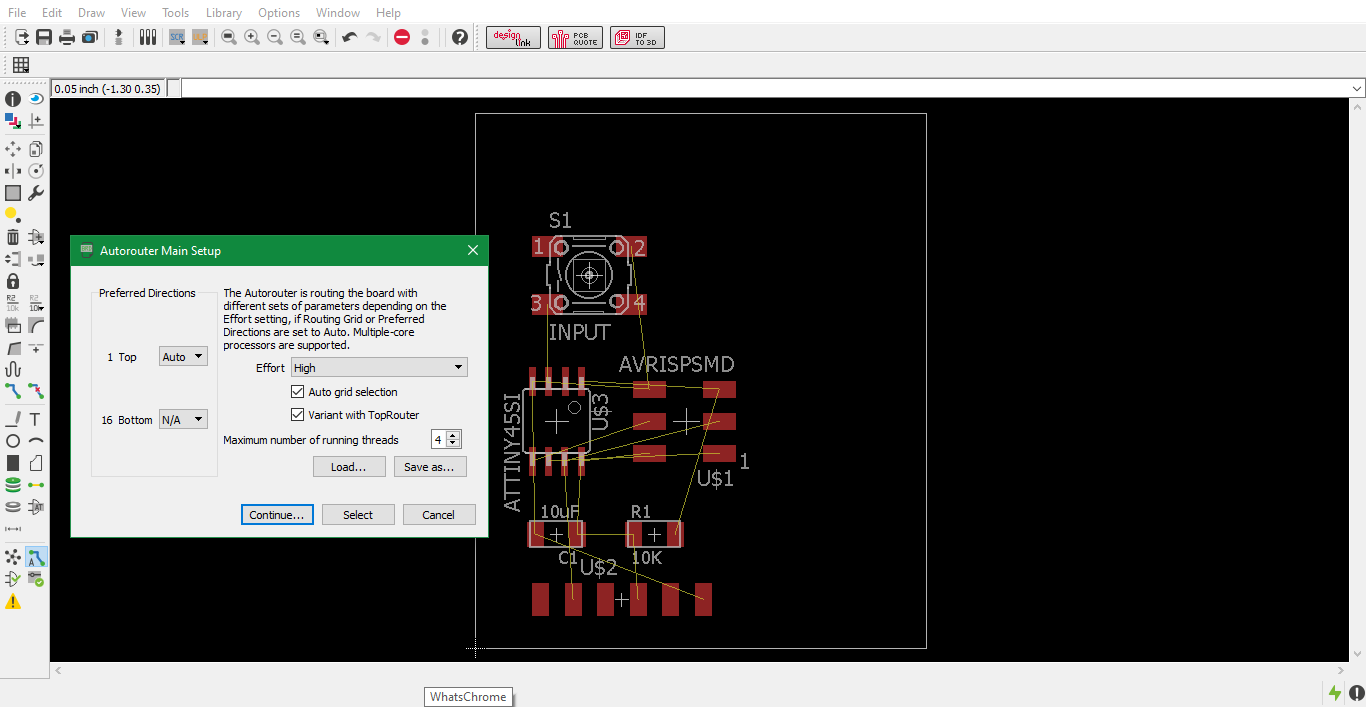The width and height of the screenshot is (1366, 707).
Task: Select the Text tool
Action: click(36, 419)
